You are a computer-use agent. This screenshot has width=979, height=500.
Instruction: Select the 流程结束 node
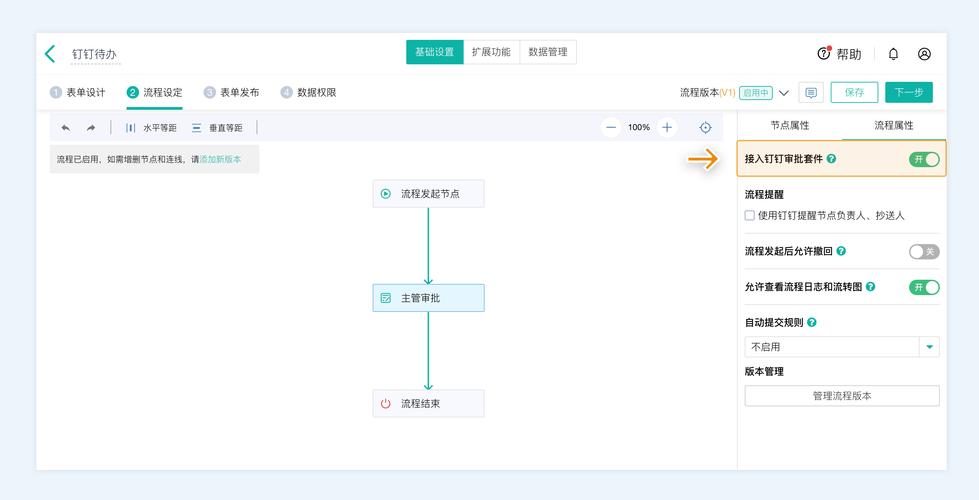click(x=428, y=403)
